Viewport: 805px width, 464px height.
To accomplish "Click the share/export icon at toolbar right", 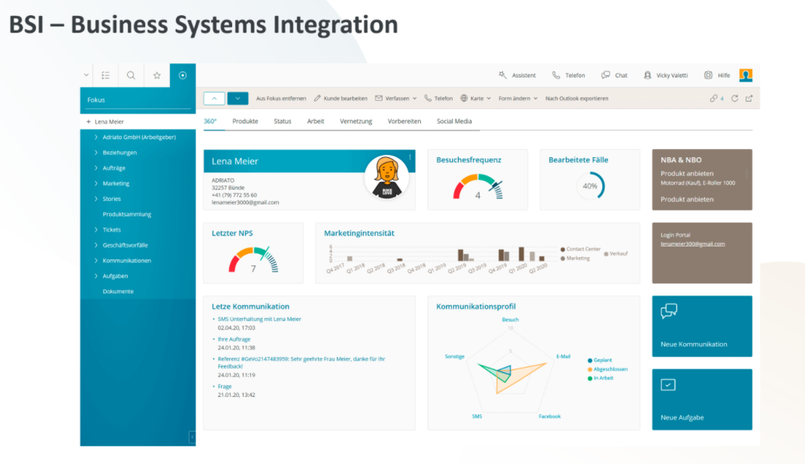I will pyautogui.click(x=749, y=99).
